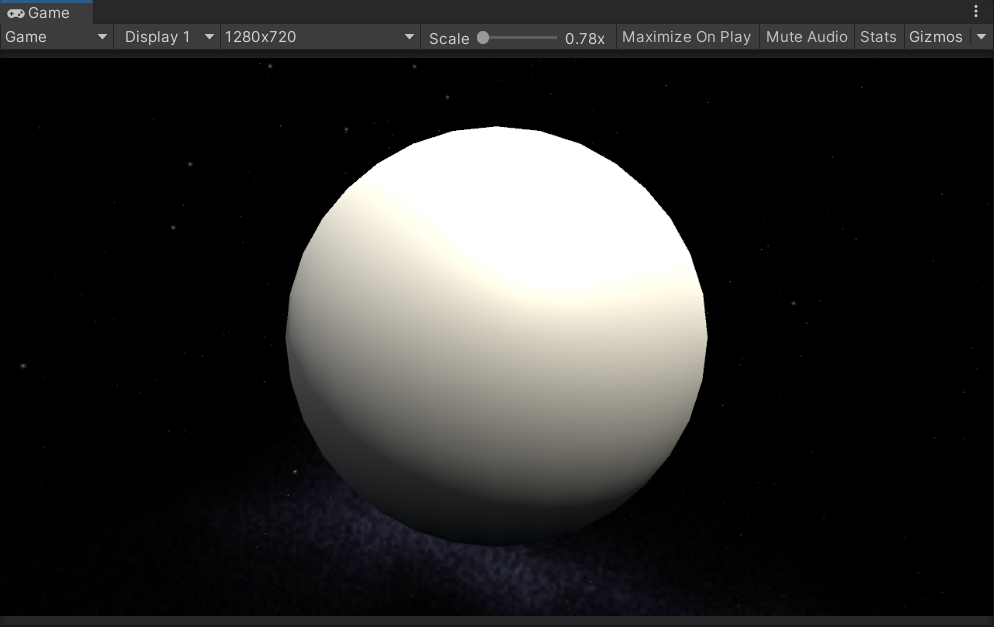The image size is (994, 627).
Task: Open the Display 1 dropdown
Action: point(167,37)
